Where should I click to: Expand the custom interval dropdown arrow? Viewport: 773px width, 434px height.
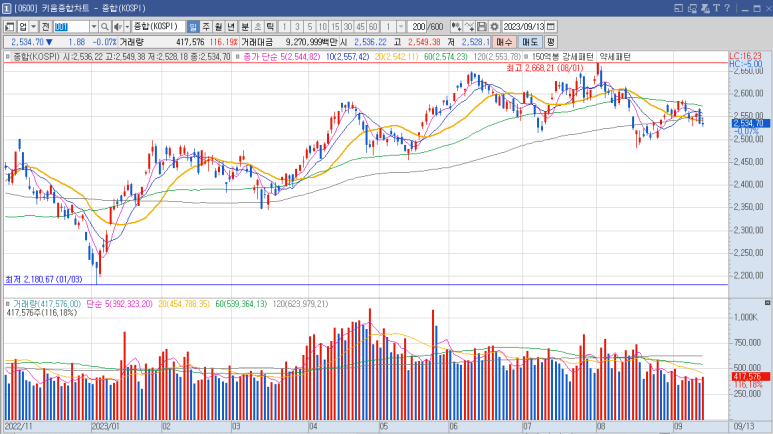click(x=401, y=27)
